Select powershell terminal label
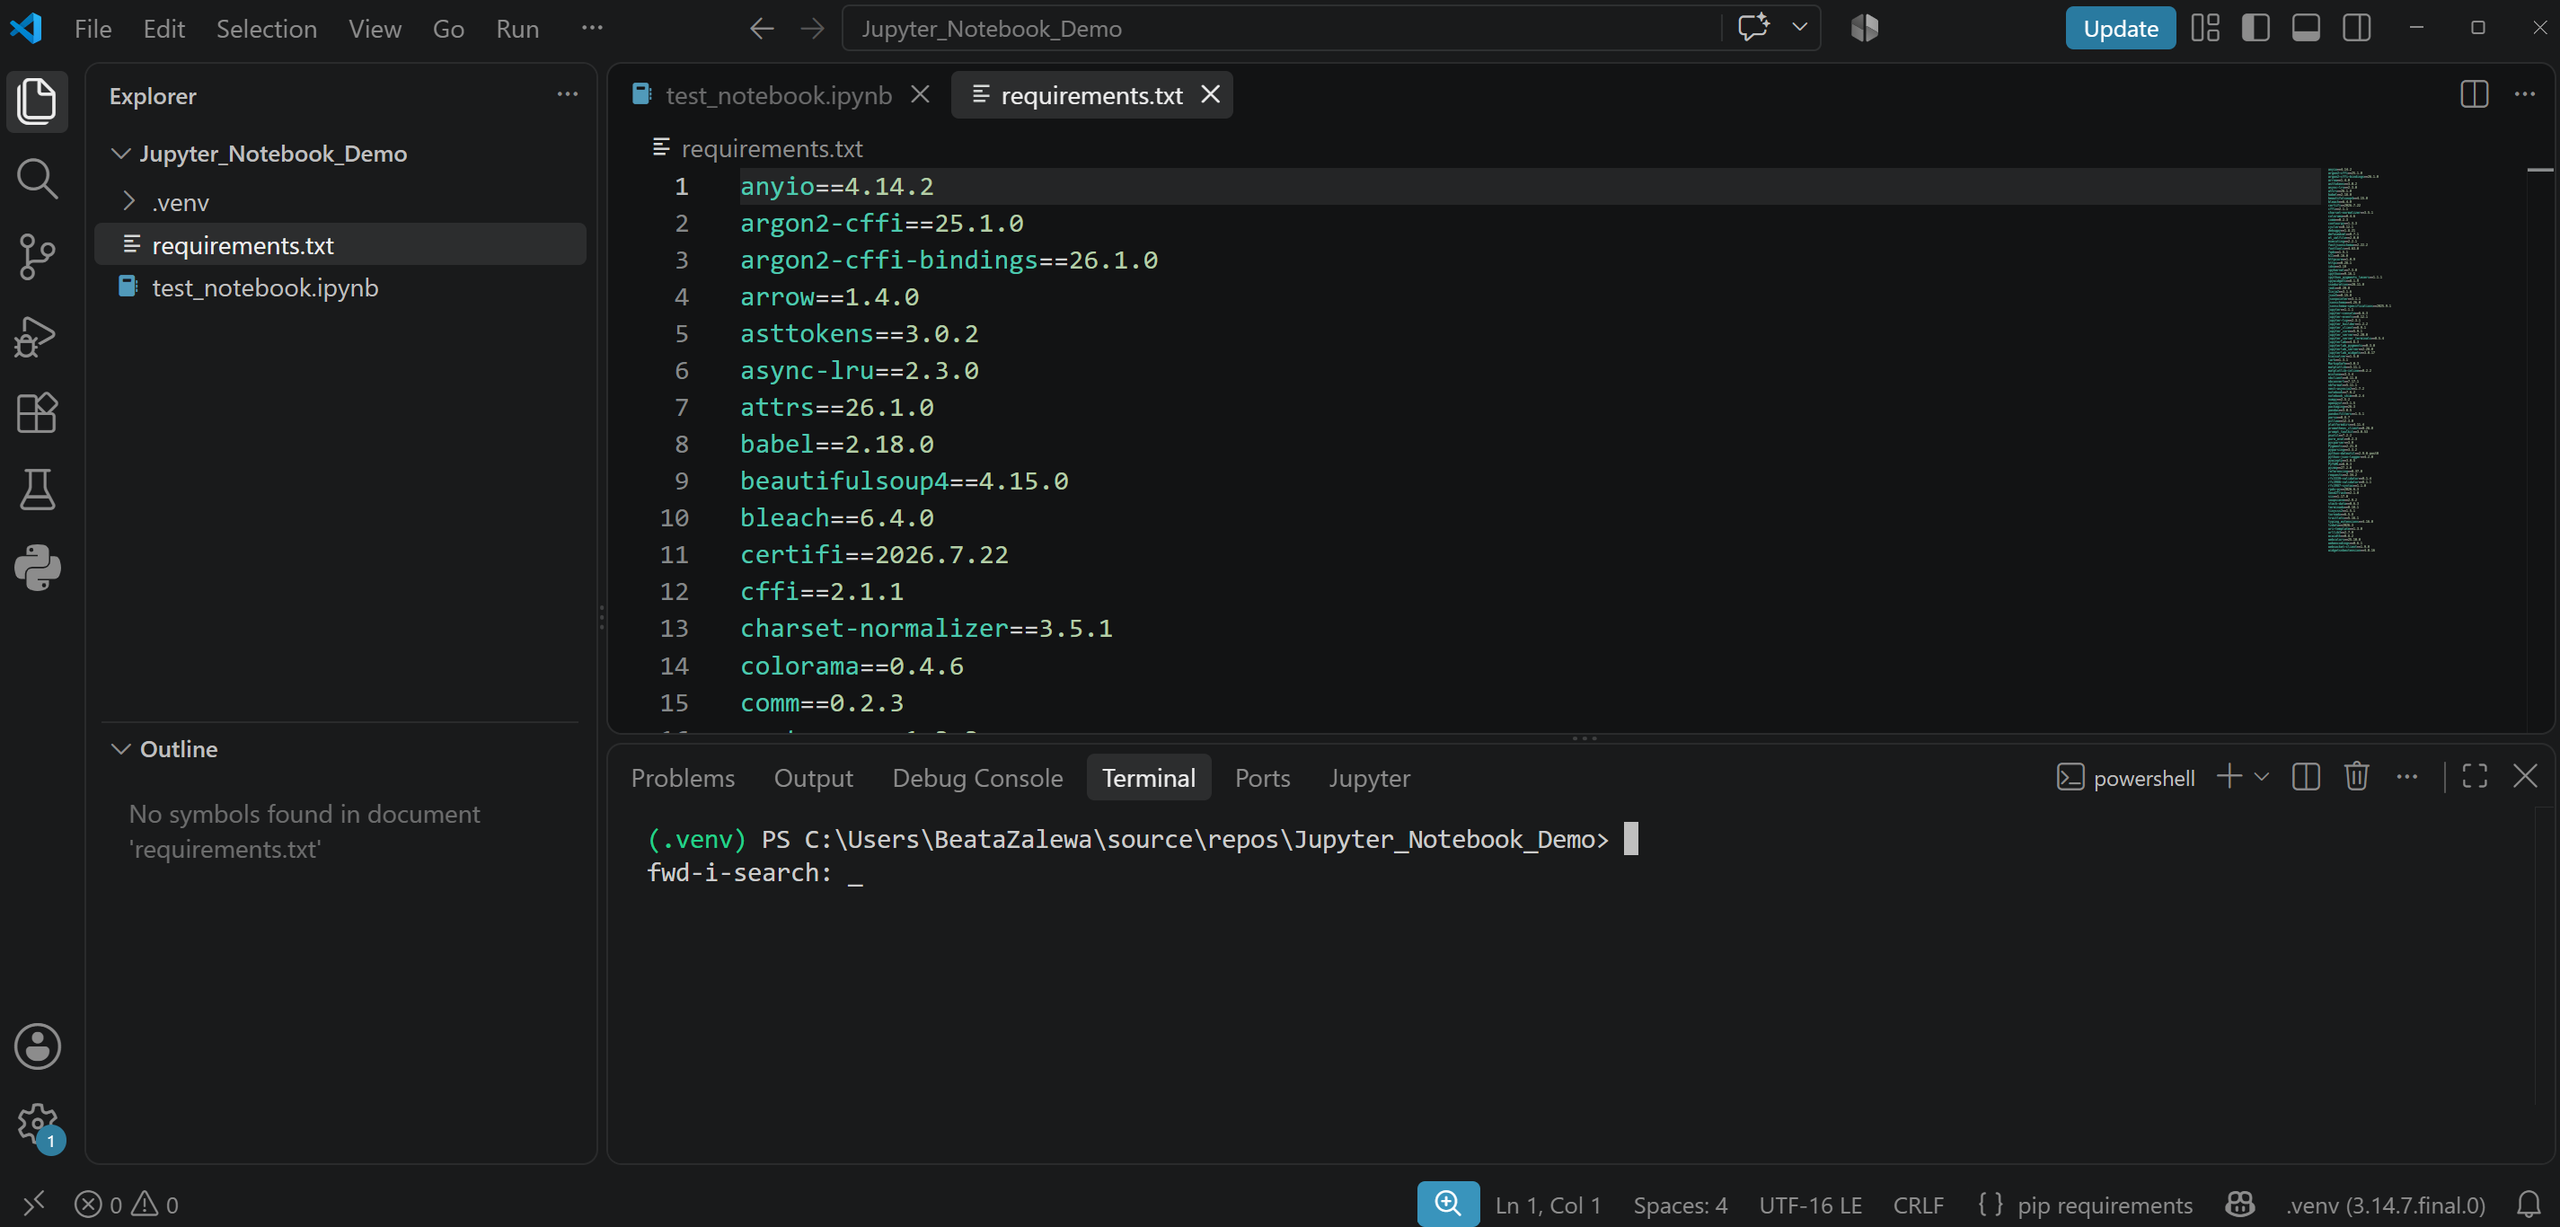This screenshot has height=1227, width=2560. pyautogui.click(x=2125, y=777)
